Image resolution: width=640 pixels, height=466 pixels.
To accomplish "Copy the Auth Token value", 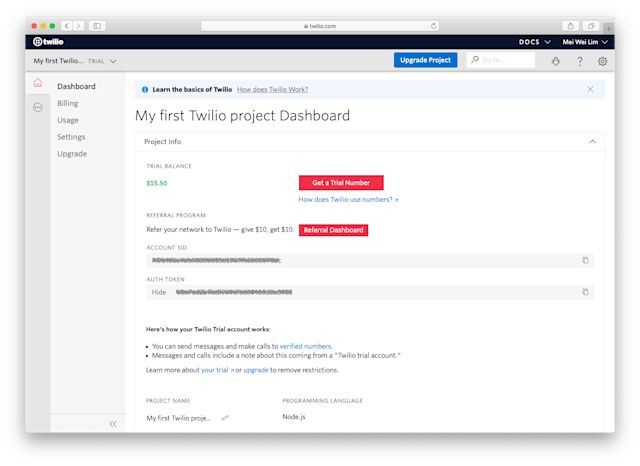I will click(585, 292).
